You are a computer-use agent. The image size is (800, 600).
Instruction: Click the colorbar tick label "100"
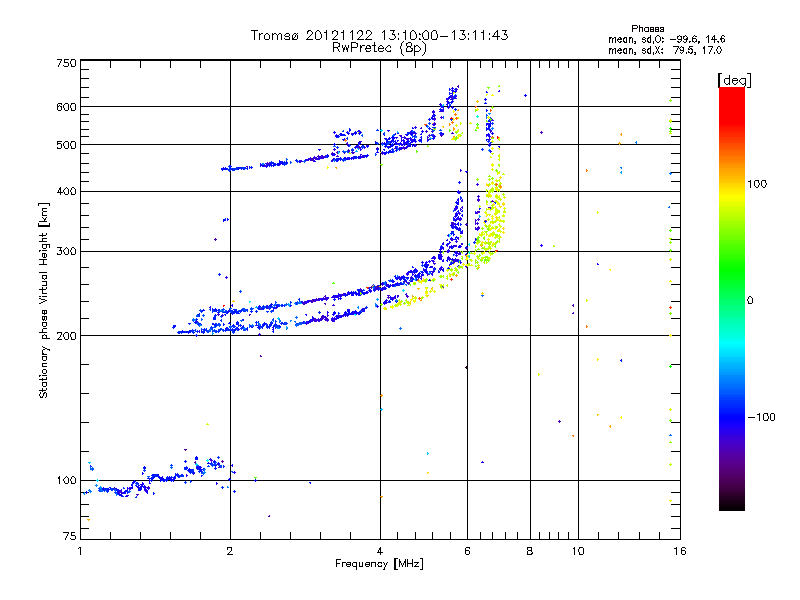tap(757, 184)
